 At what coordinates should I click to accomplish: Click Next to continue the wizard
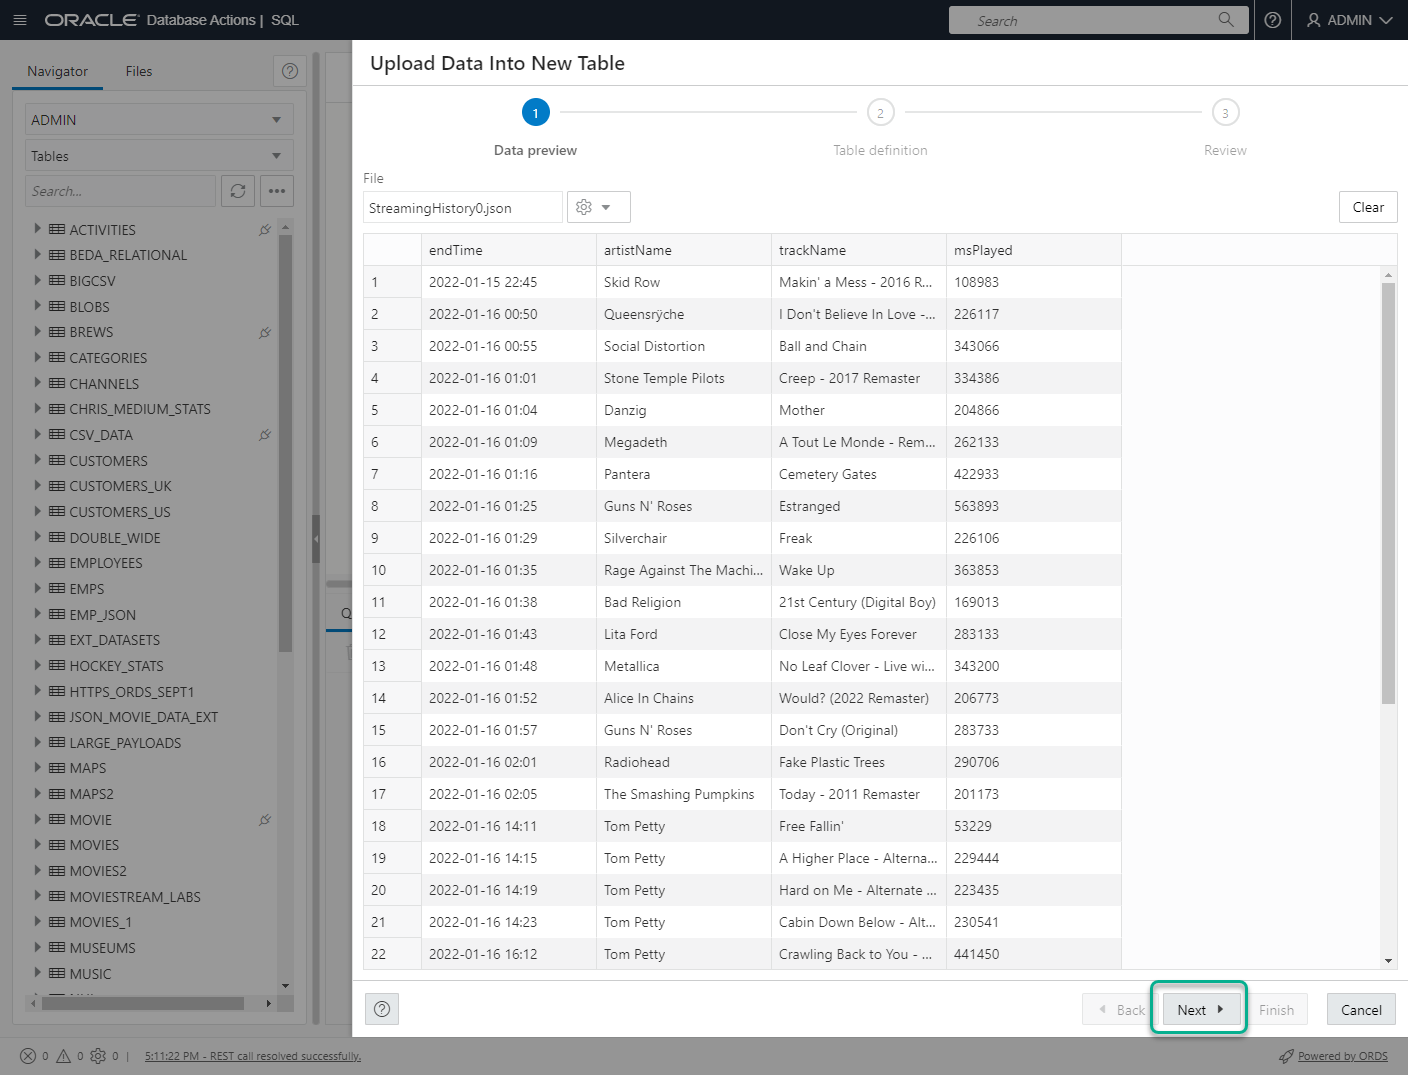1200,1009
